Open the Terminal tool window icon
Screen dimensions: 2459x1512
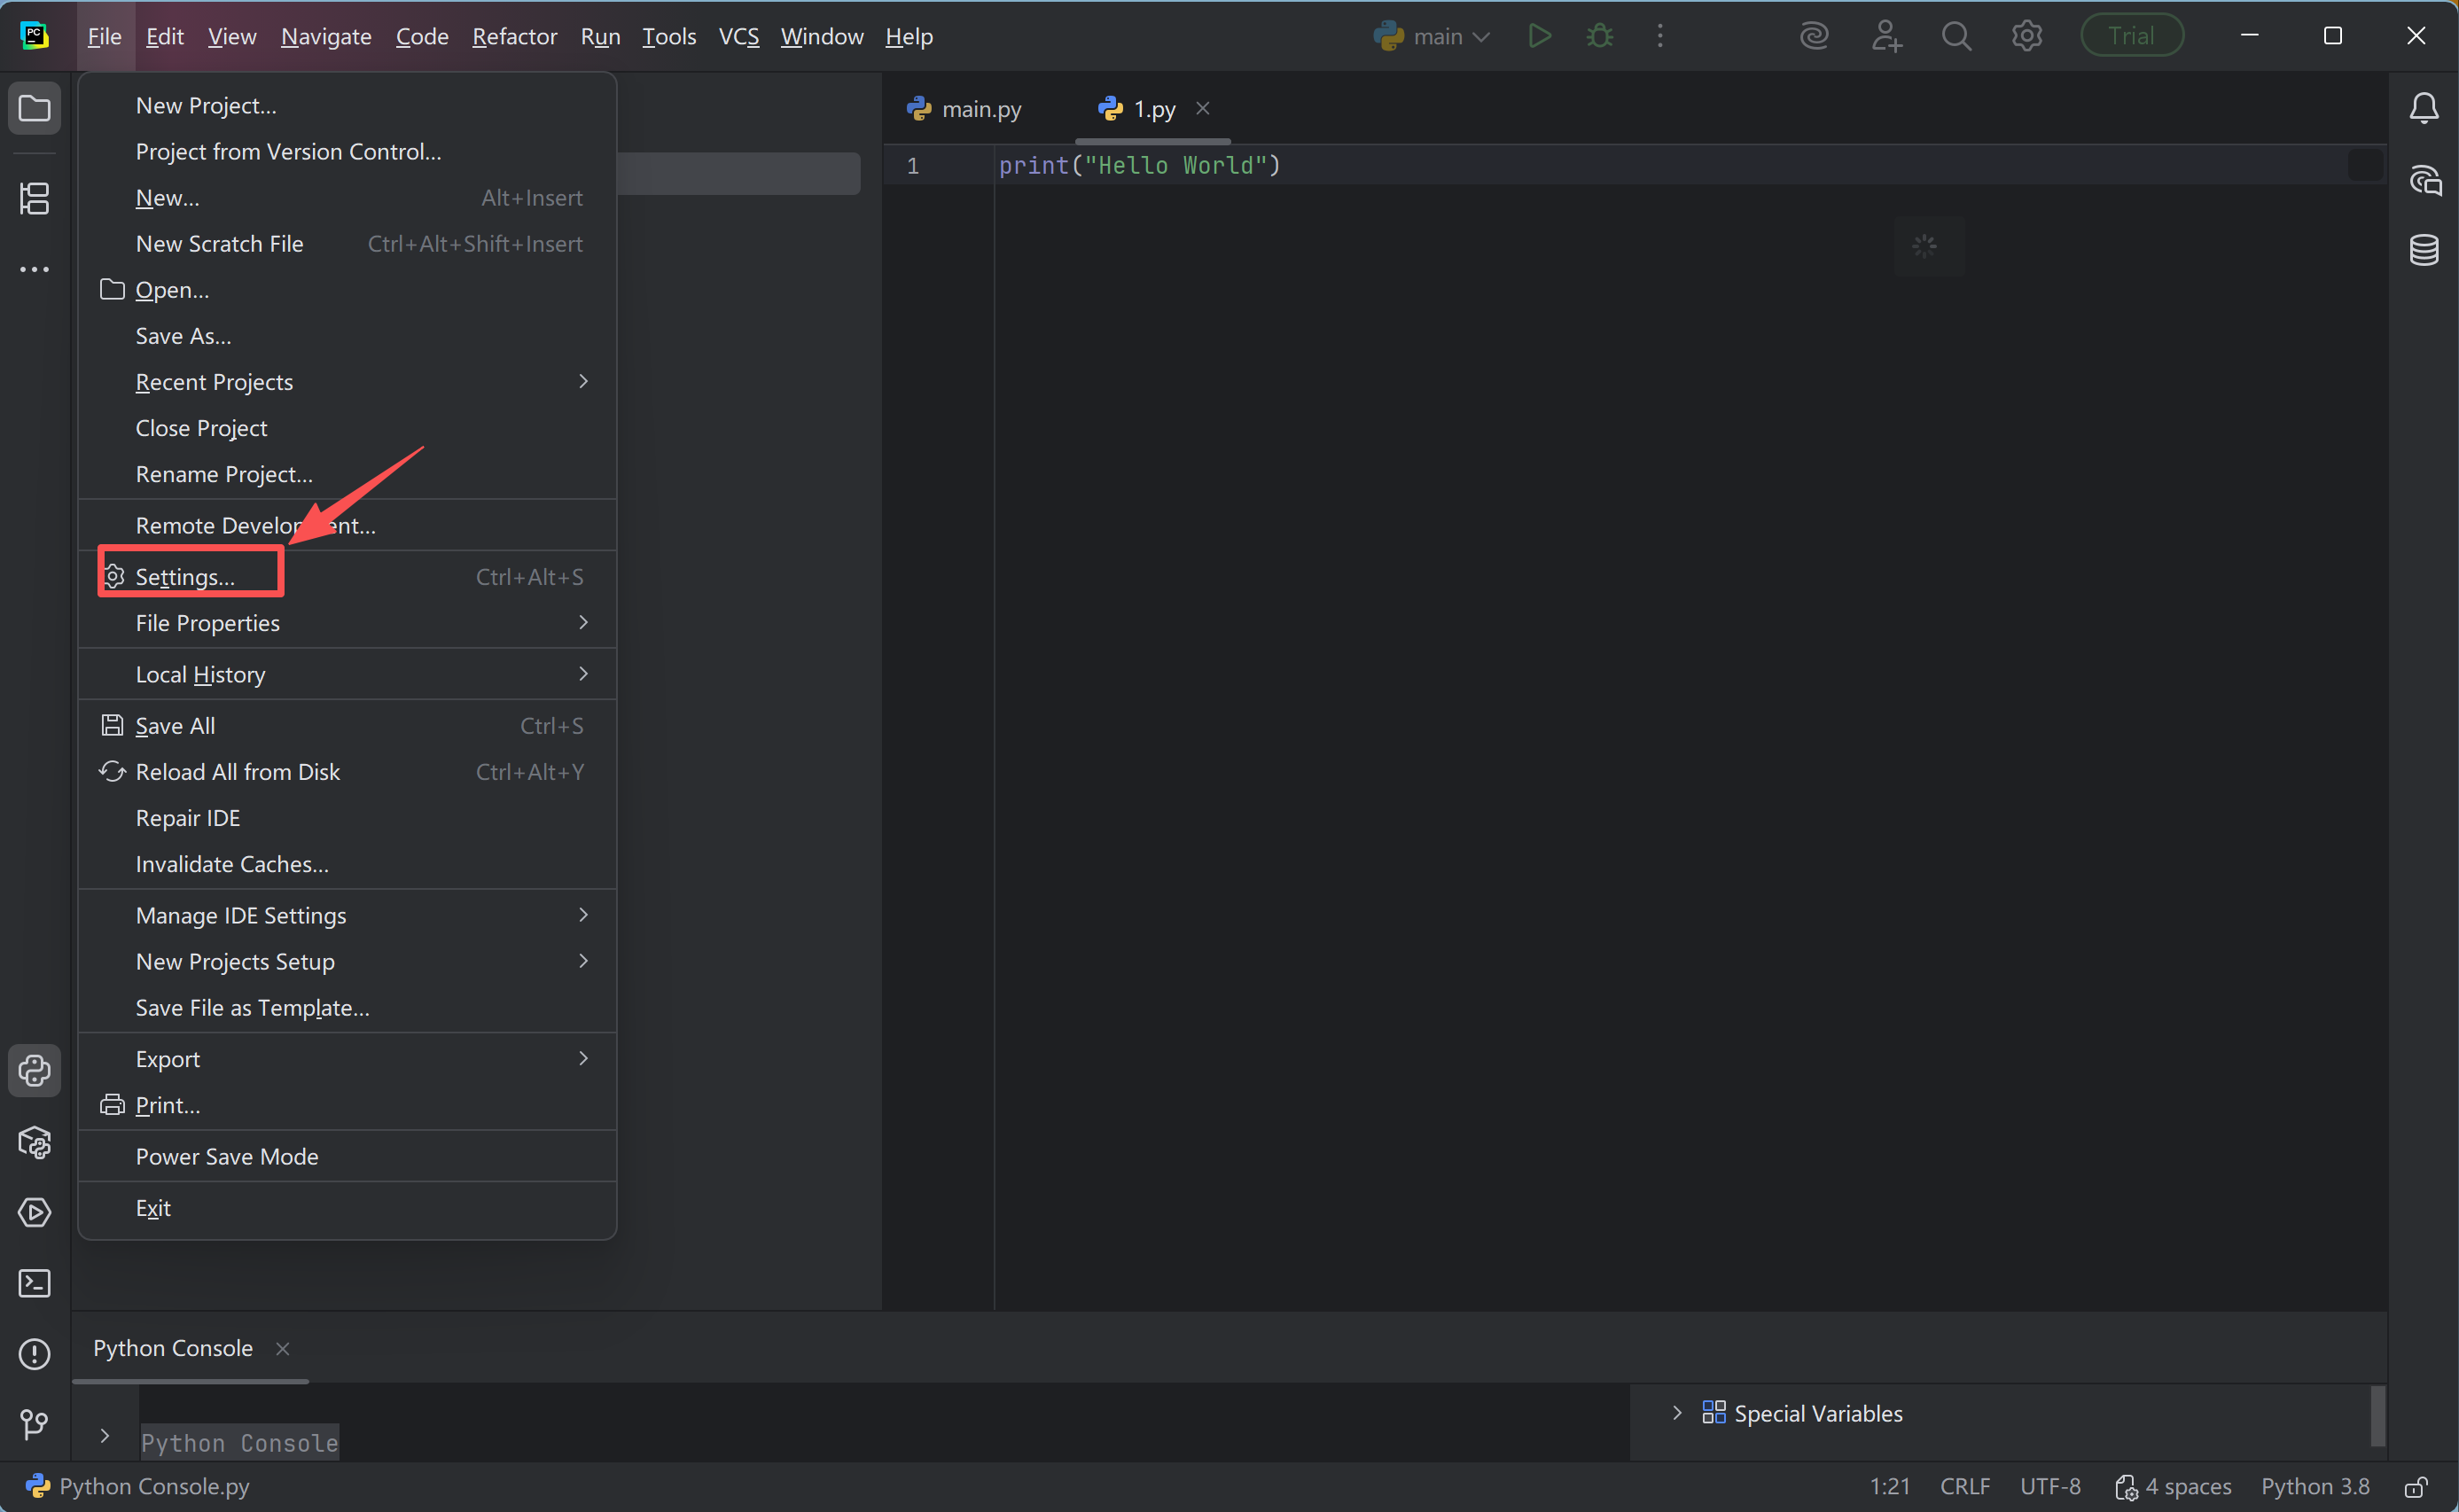35,1283
